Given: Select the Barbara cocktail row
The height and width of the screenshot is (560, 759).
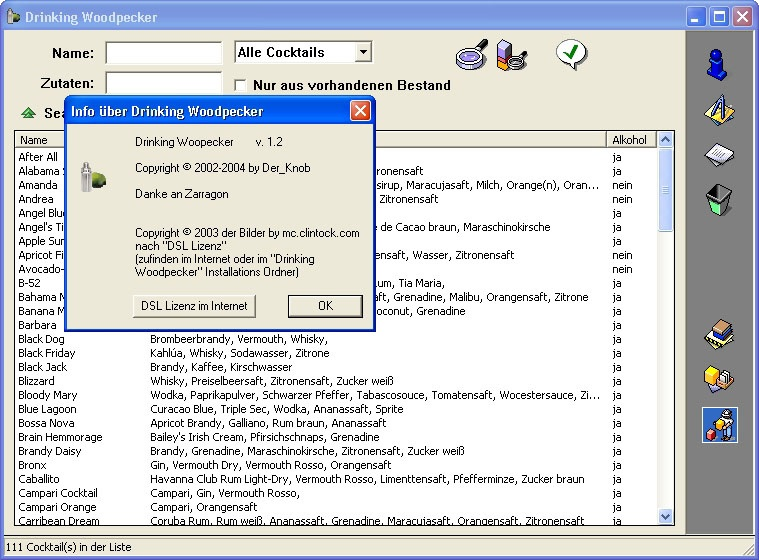Looking at the screenshot, I should coord(38,325).
